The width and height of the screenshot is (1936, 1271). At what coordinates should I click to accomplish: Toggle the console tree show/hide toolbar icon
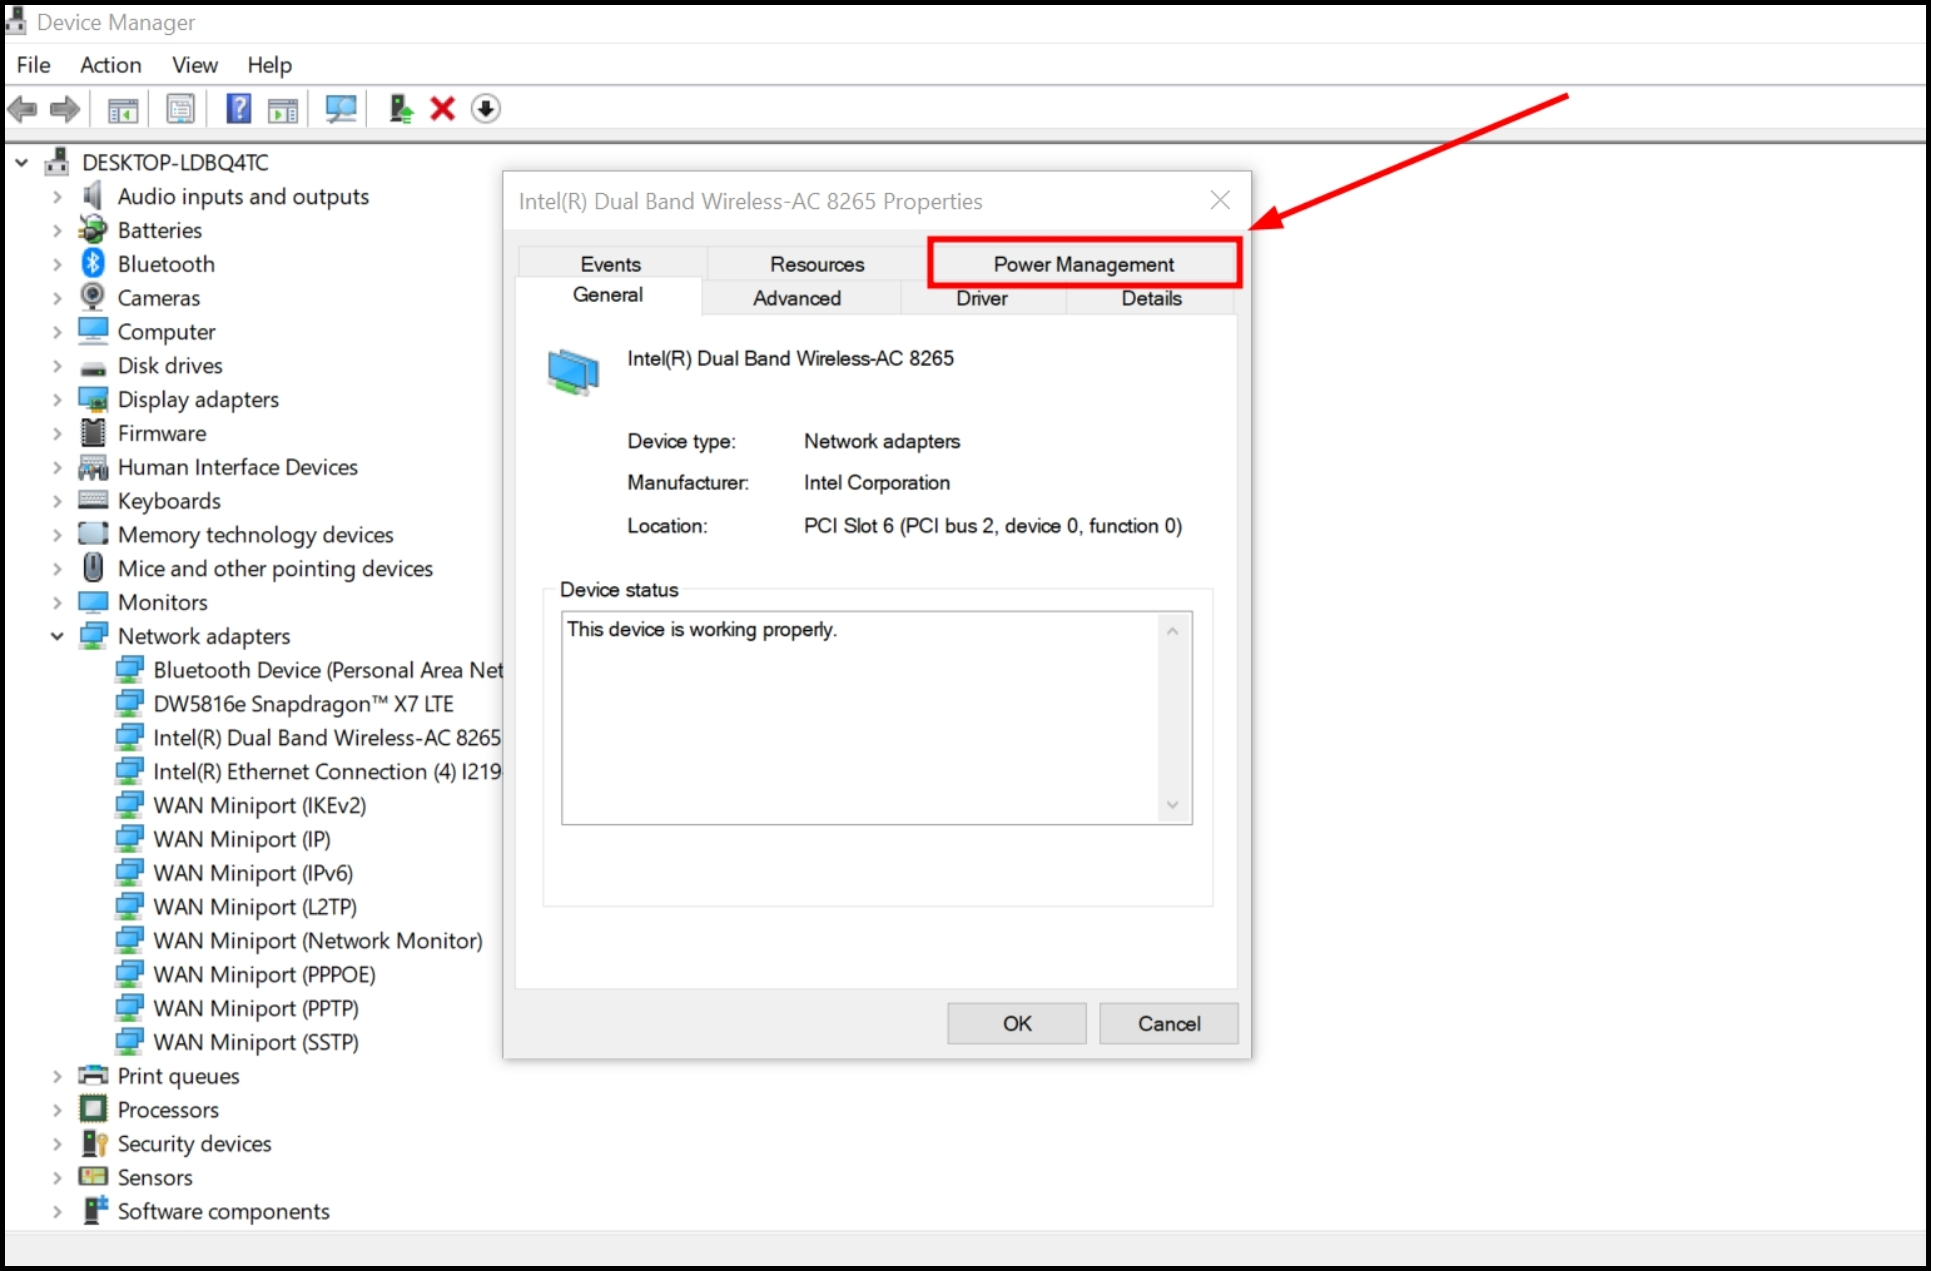(121, 109)
